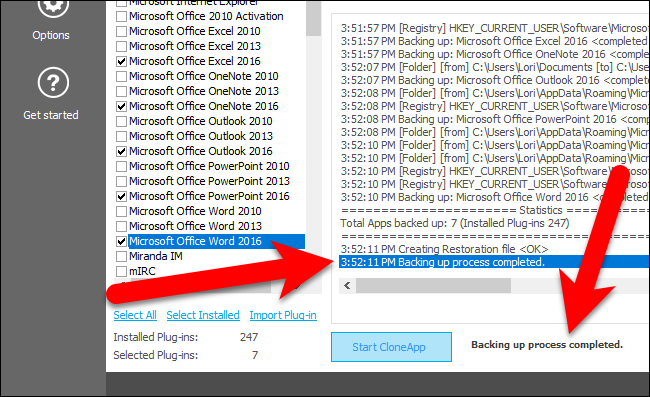The height and width of the screenshot is (397, 650).
Task: Tick the Microsoft Office Word 2013 checkbox
Action: pos(121,226)
